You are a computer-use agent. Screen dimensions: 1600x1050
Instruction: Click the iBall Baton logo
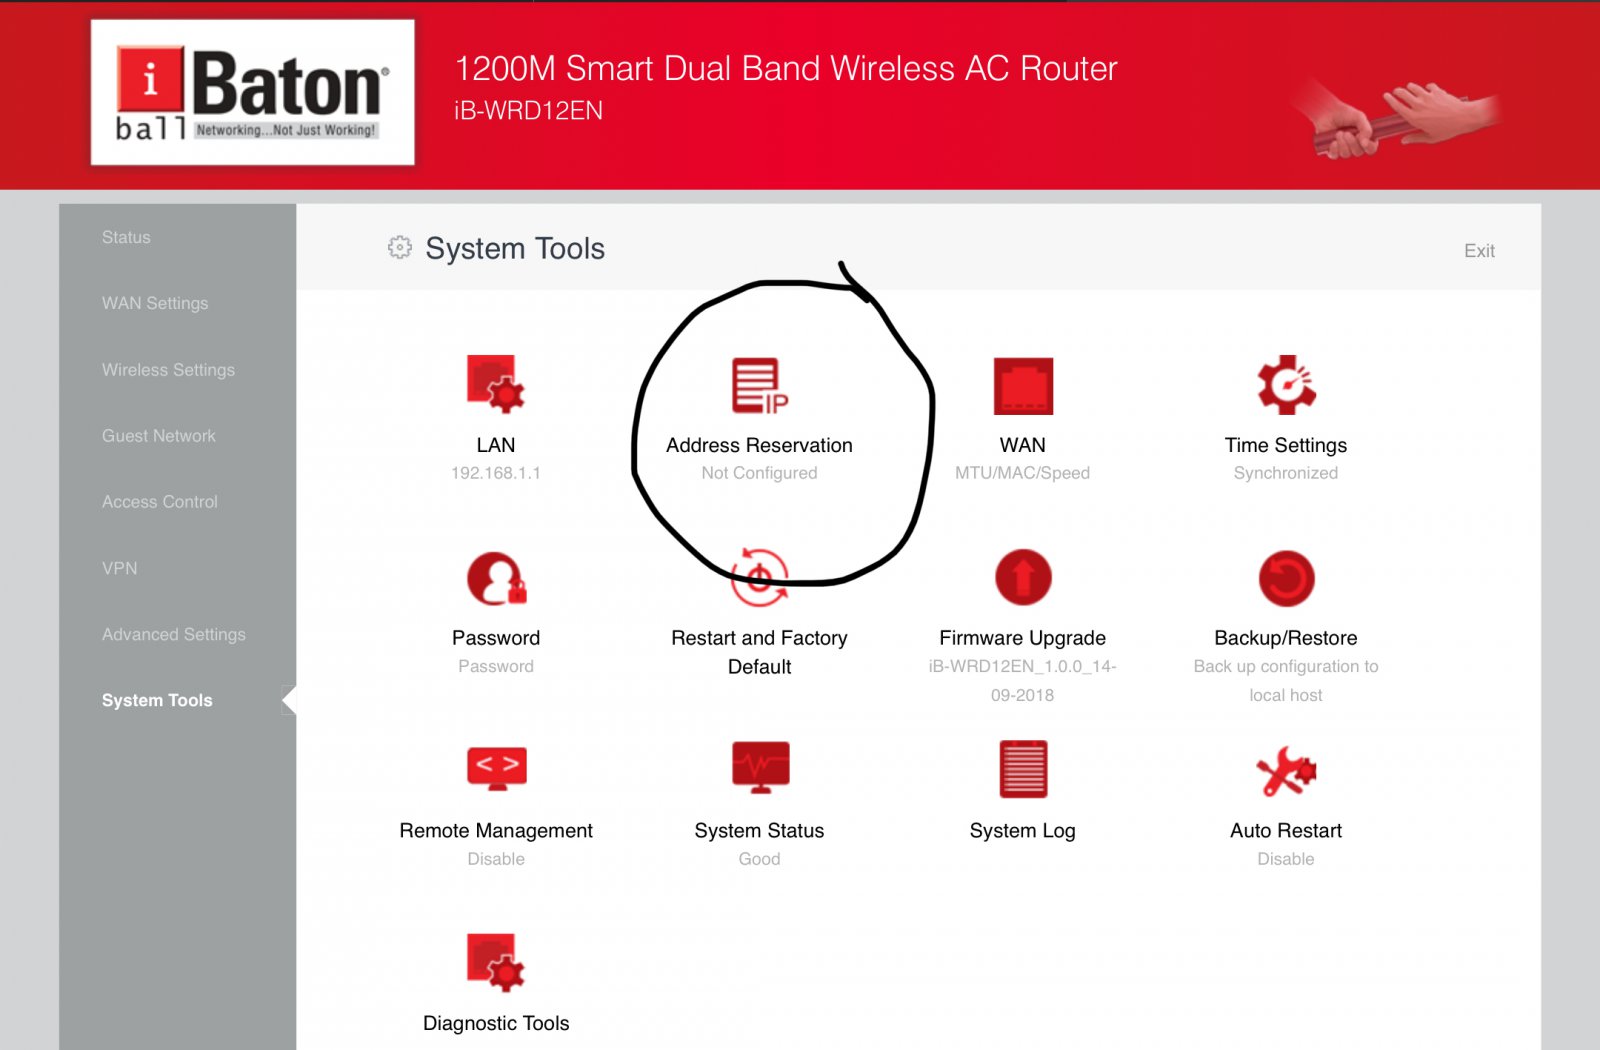pos(253,93)
